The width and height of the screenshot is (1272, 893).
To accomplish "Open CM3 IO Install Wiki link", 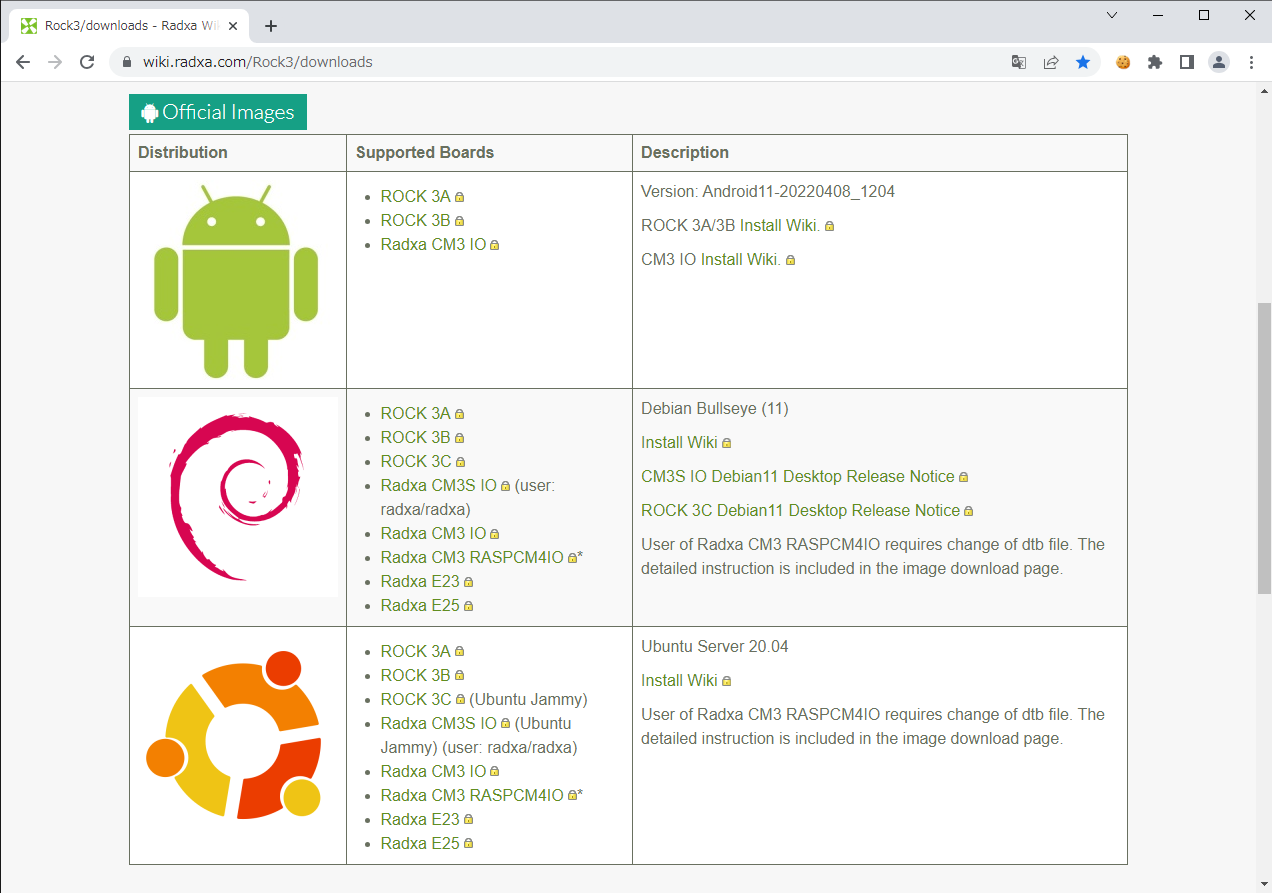I will tap(740, 259).
